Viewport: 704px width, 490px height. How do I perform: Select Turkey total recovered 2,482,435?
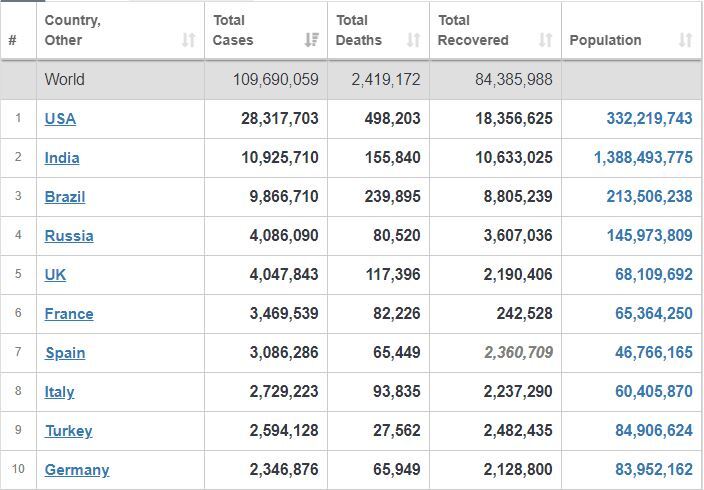(518, 431)
